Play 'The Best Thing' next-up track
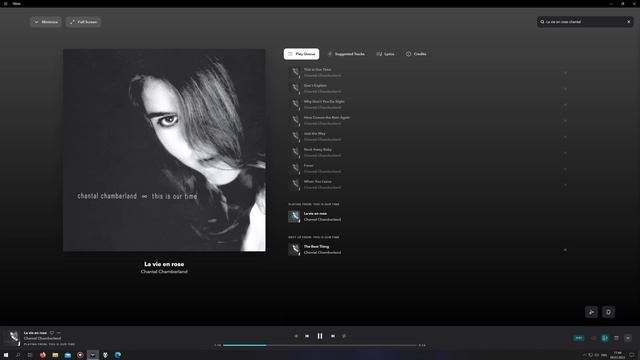 (428, 249)
